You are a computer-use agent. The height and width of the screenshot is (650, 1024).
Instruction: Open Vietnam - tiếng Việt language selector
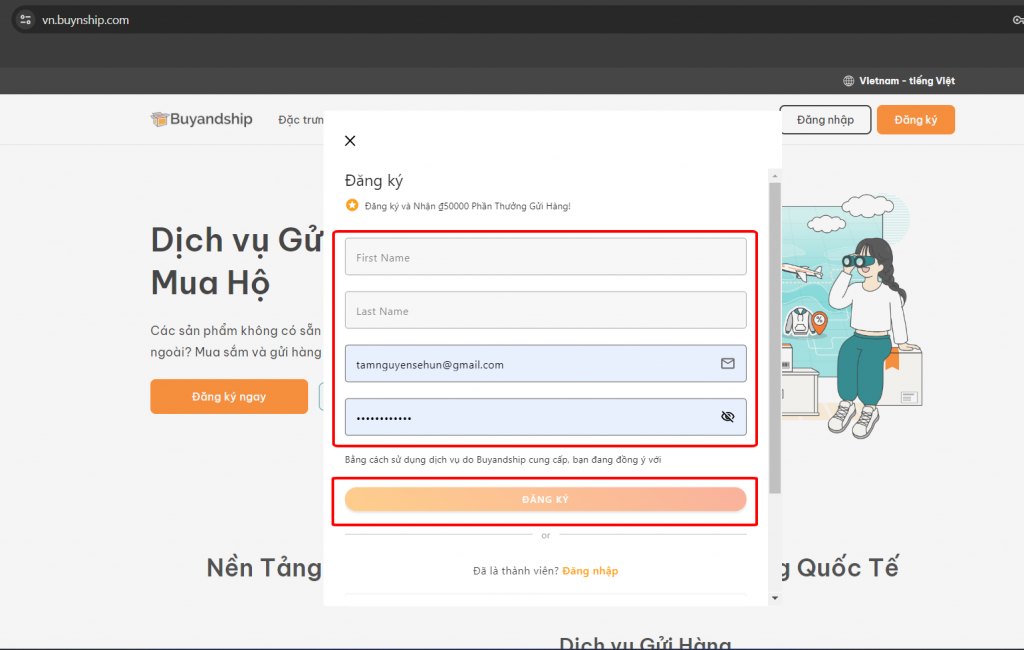click(899, 81)
